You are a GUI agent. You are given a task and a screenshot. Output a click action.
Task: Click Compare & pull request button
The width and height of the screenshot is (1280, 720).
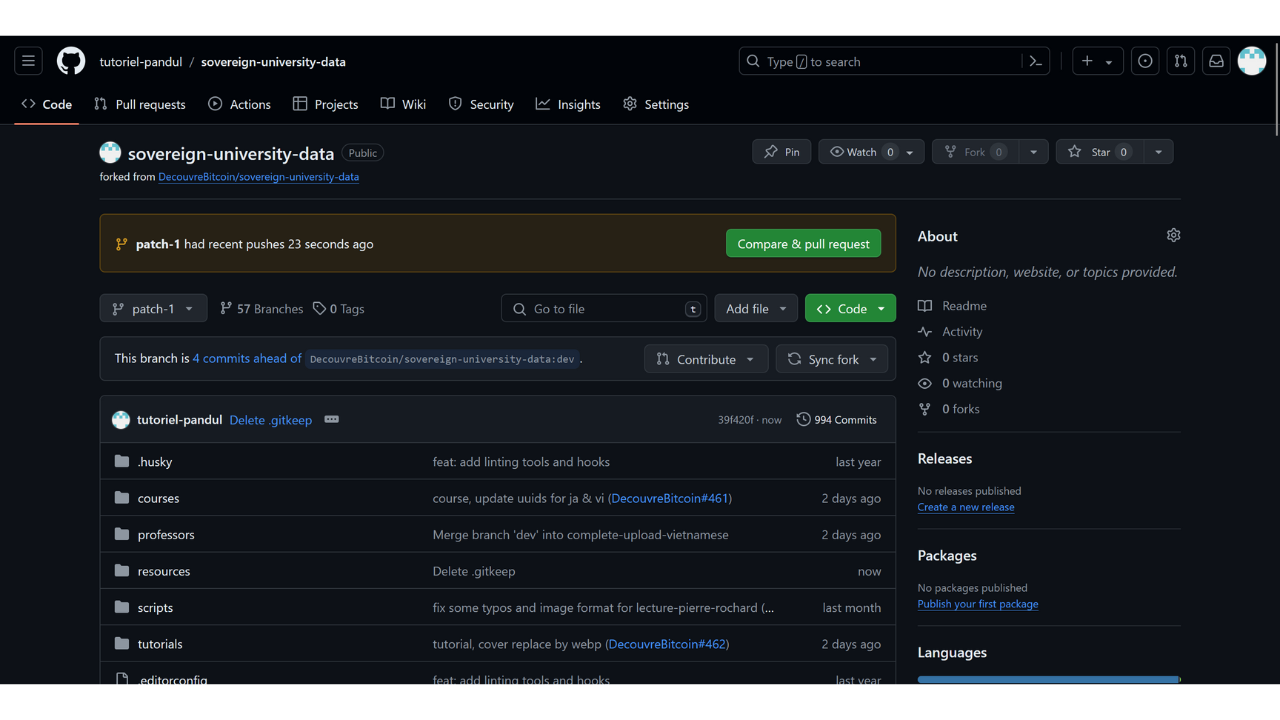point(803,243)
